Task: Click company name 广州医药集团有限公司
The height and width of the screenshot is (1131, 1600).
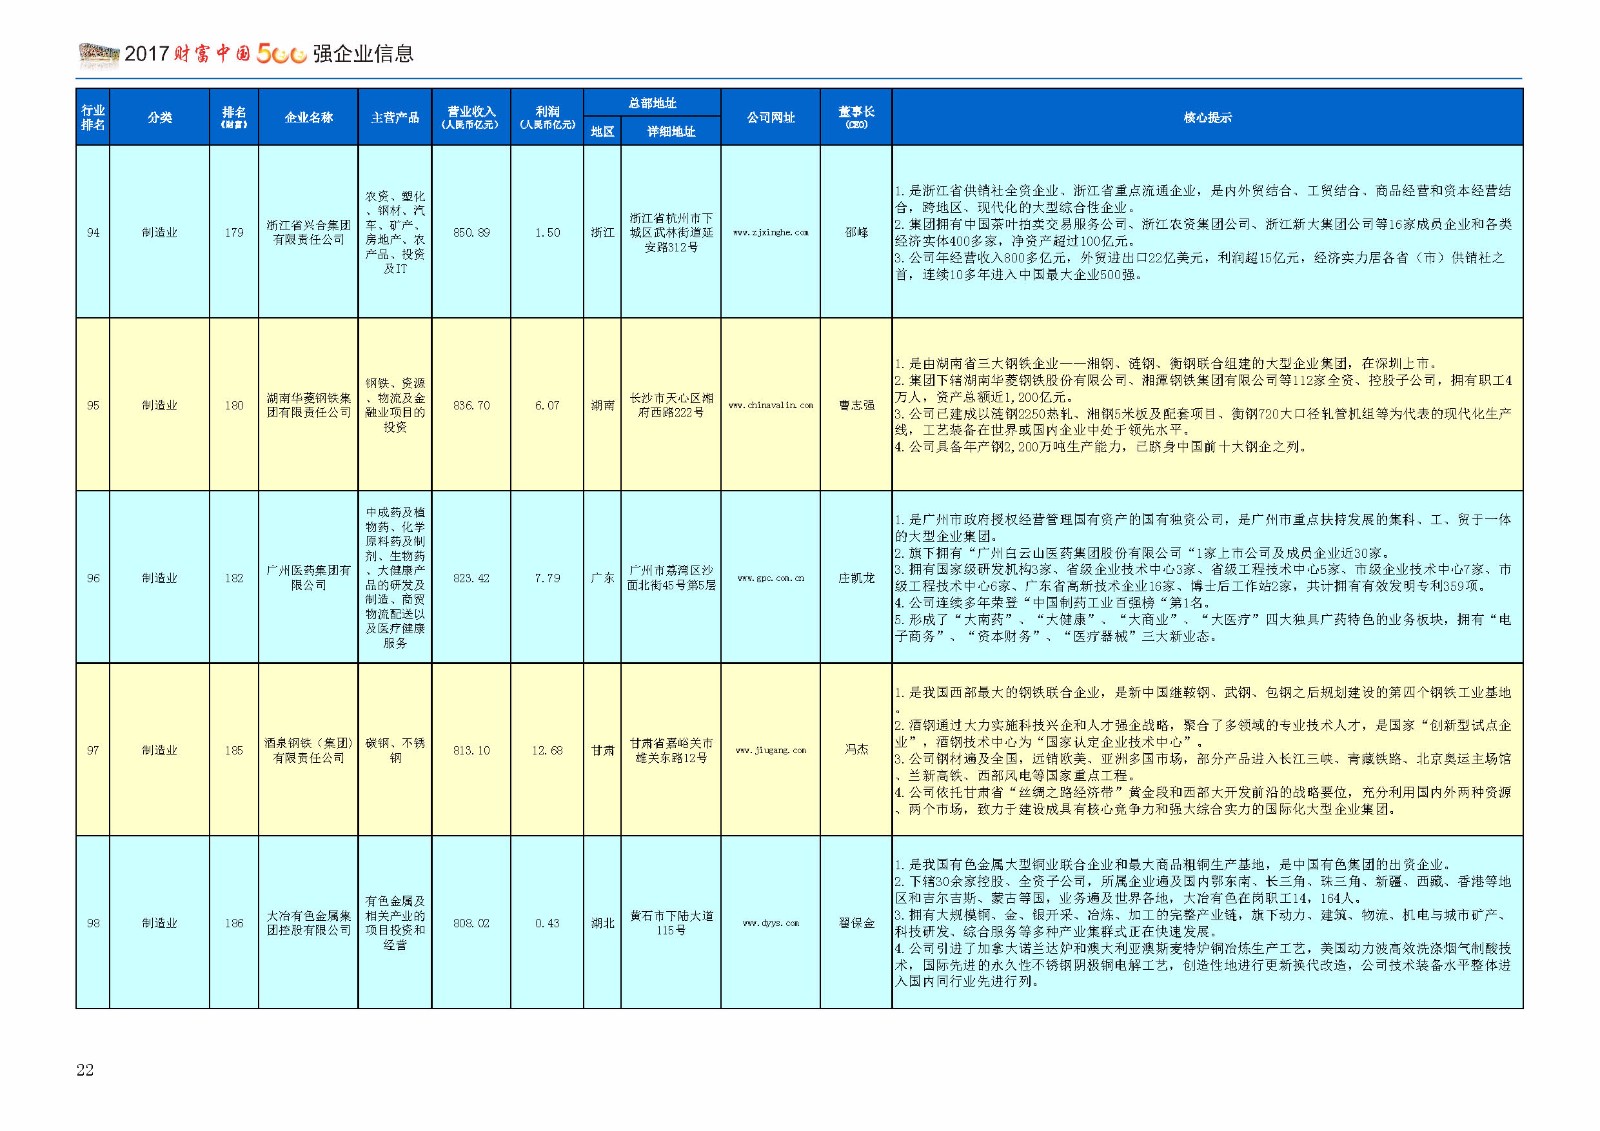Action: click(308, 578)
